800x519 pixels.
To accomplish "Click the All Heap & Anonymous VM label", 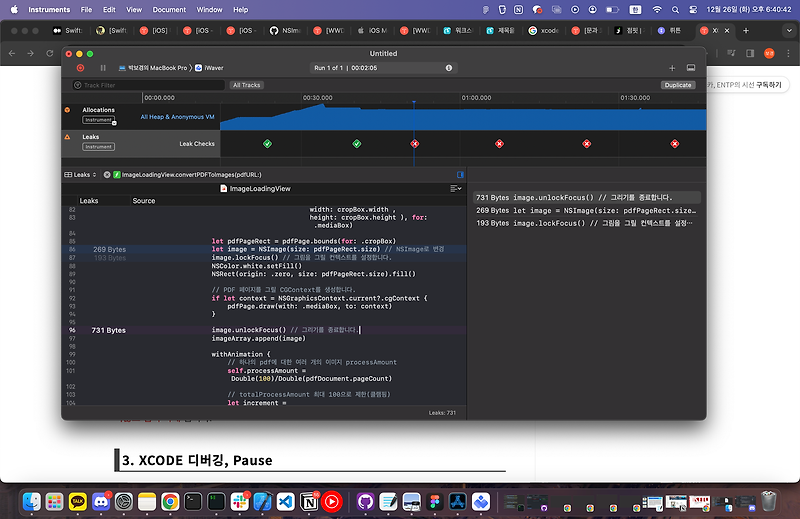I will coord(178,117).
